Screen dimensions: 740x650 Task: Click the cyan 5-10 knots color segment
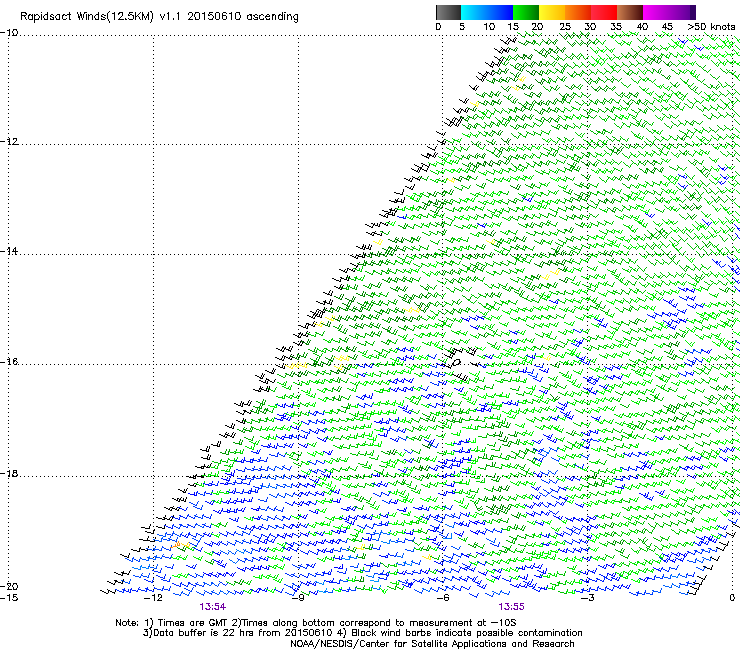point(474,12)
